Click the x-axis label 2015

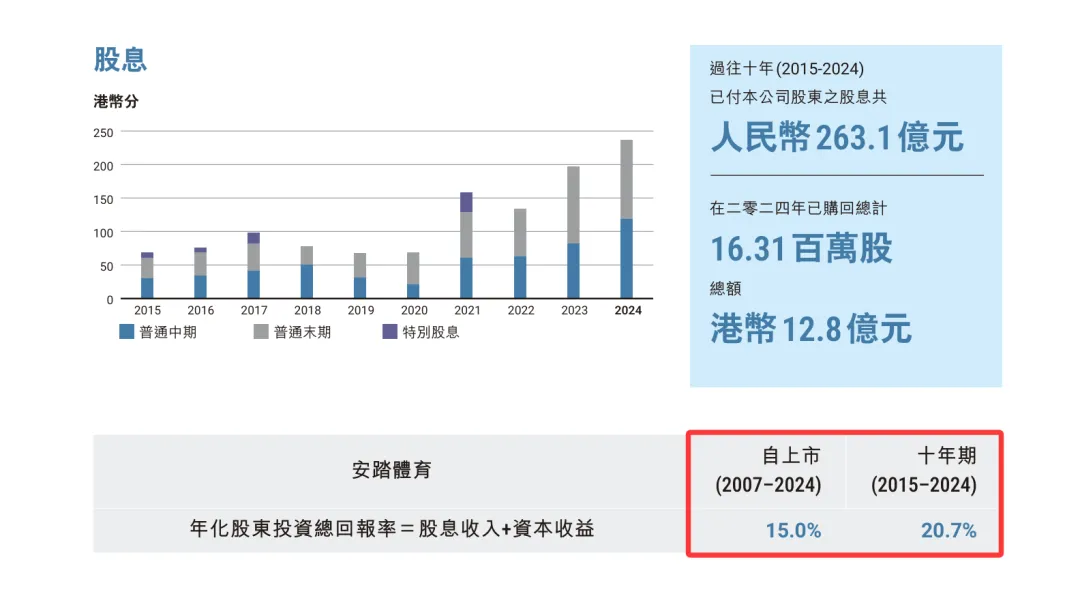pos(147,311)
